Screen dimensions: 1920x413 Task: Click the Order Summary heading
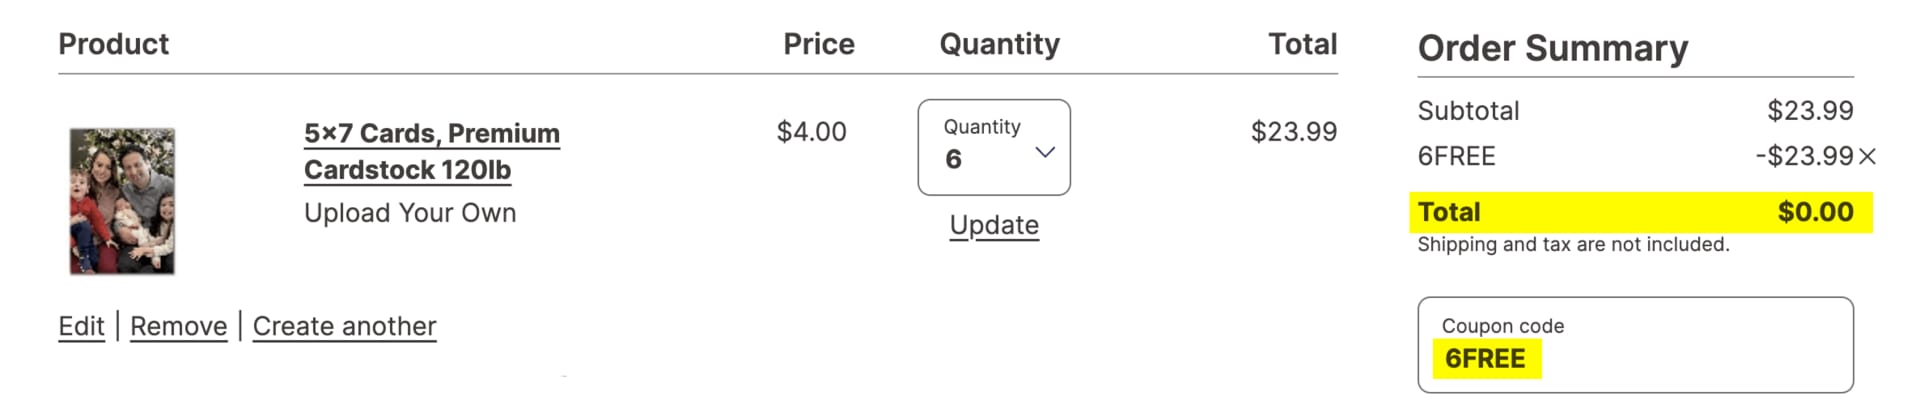[1552, 48]
